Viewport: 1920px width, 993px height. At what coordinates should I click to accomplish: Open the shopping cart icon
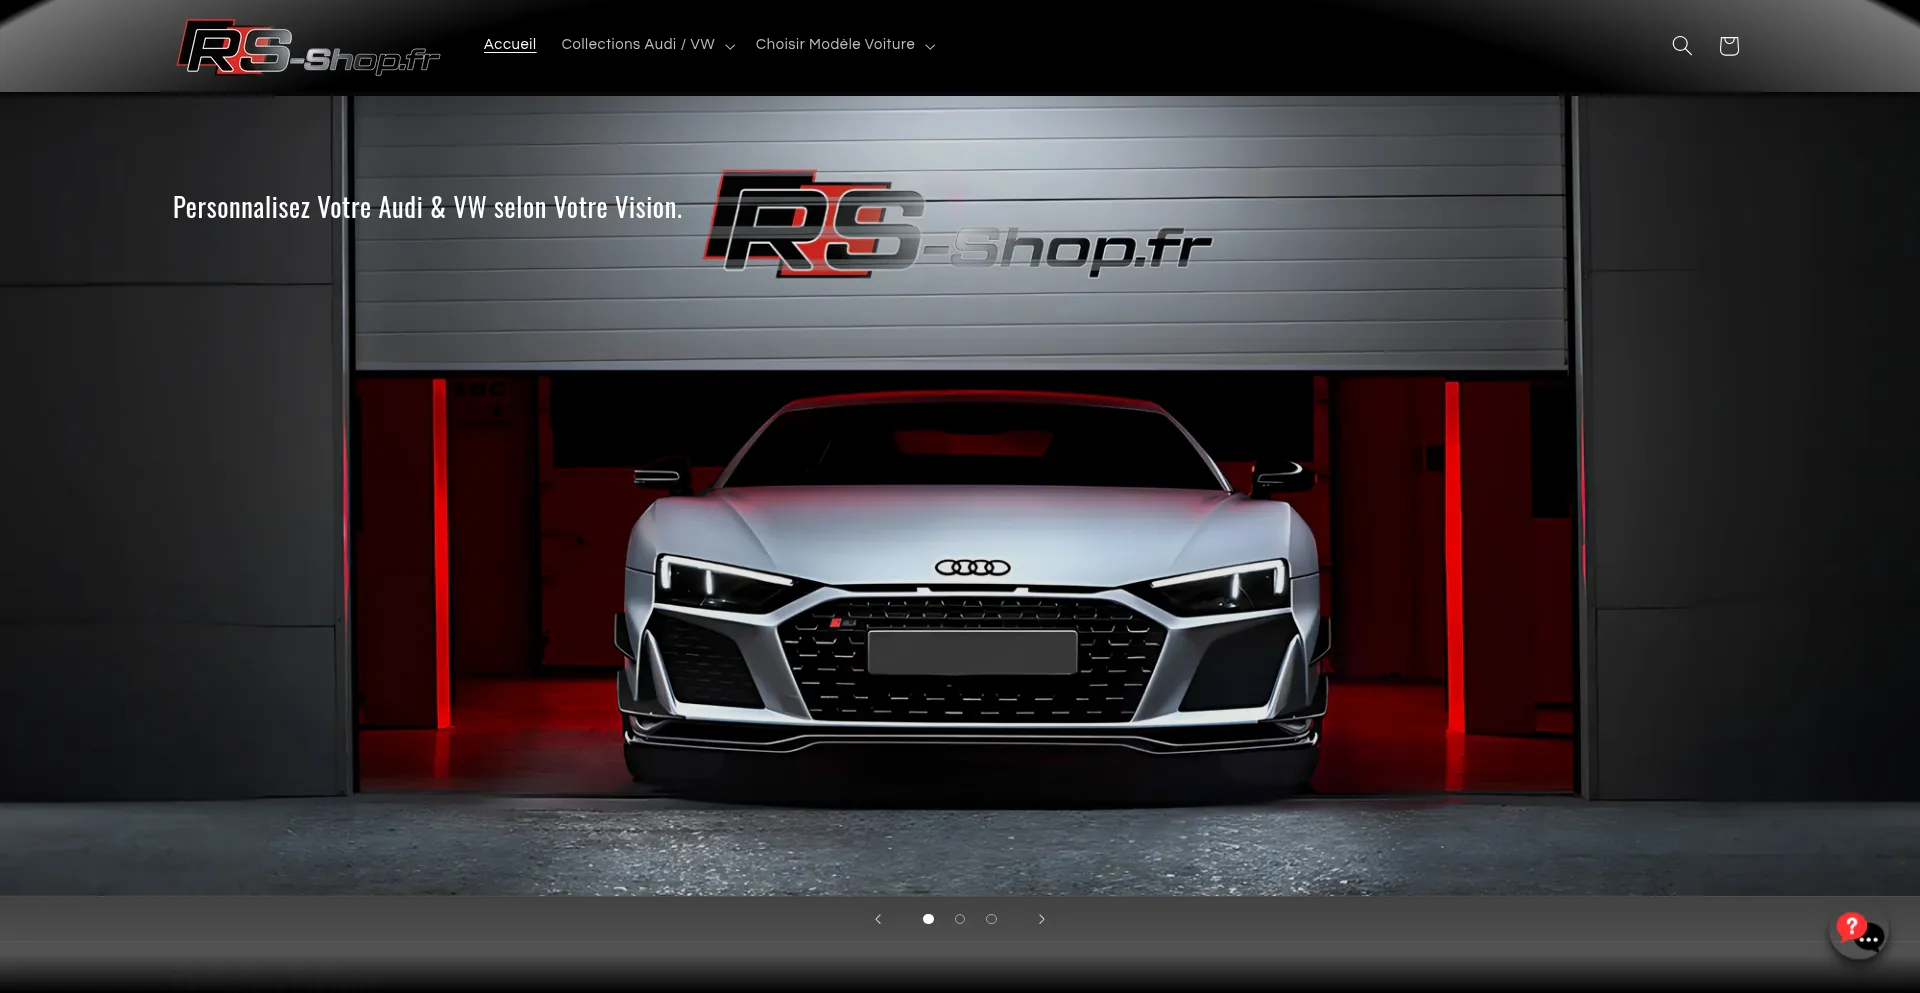1729,45
